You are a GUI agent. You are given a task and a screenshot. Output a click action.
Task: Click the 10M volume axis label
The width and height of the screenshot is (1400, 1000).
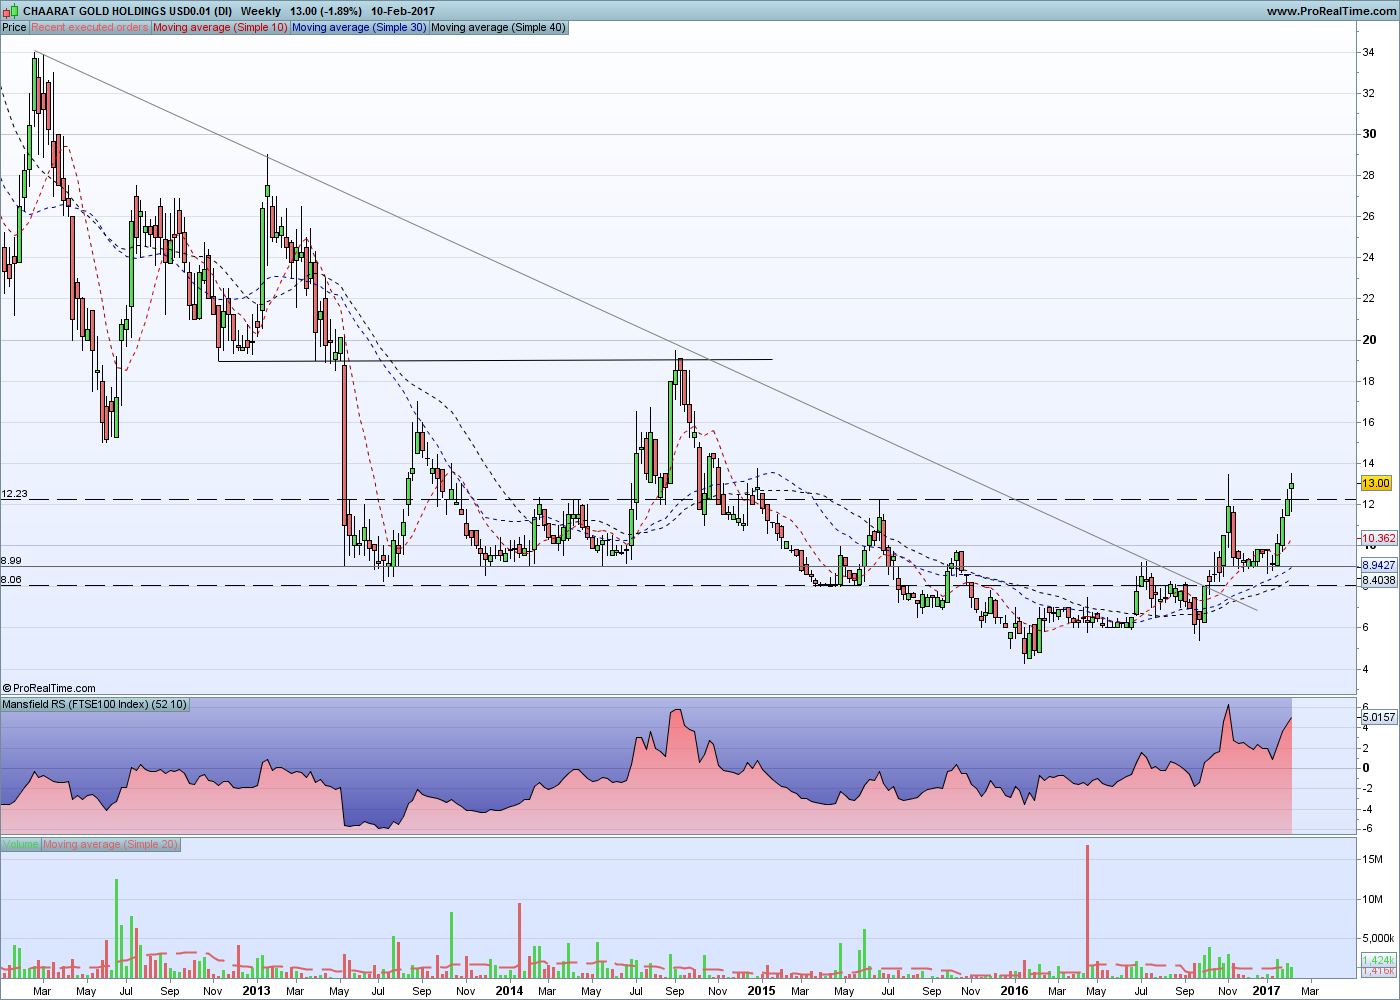[1371, 898]
